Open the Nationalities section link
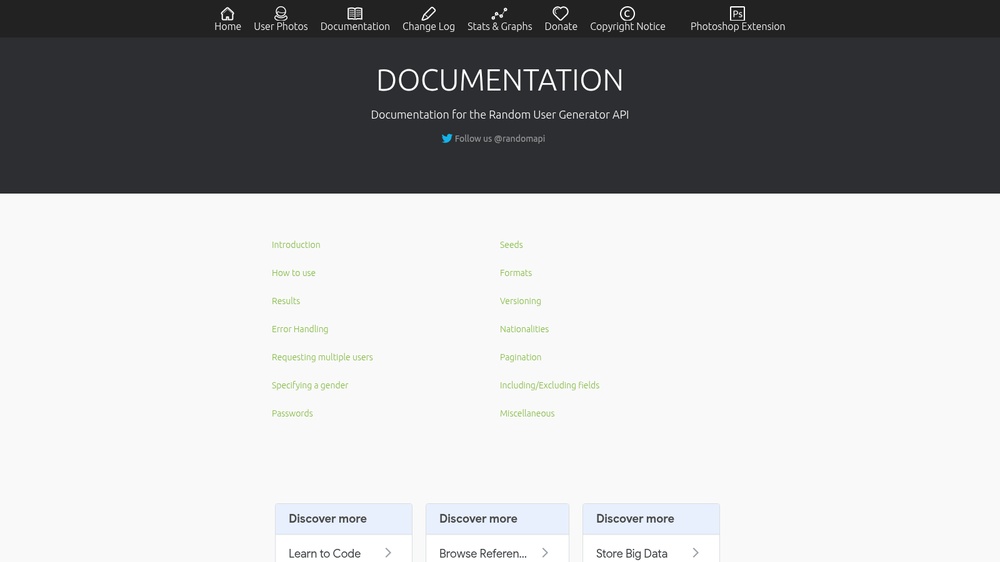Image resolution: width=1000 pixels, height=562 pixels. 524,329
